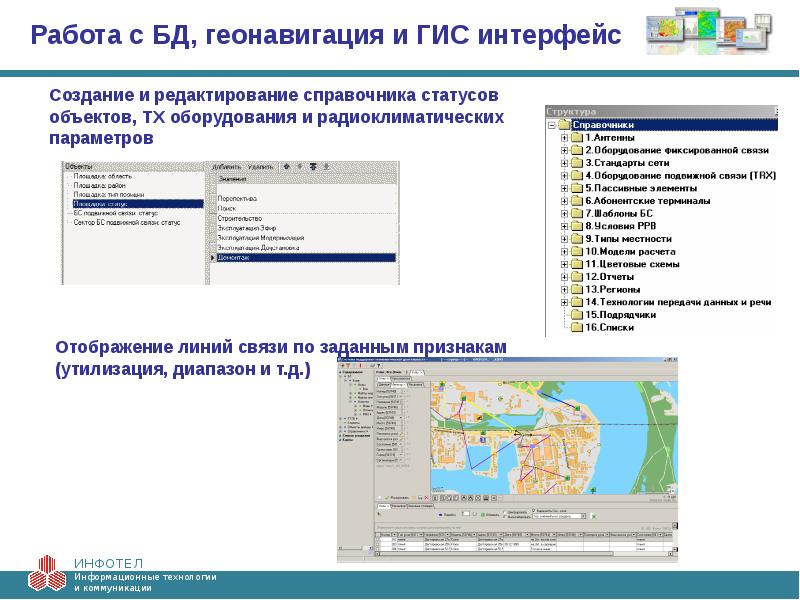Click the '15.Подрядчики' folder icon
Screen dimensions: 800x600
tap(577, 314)
